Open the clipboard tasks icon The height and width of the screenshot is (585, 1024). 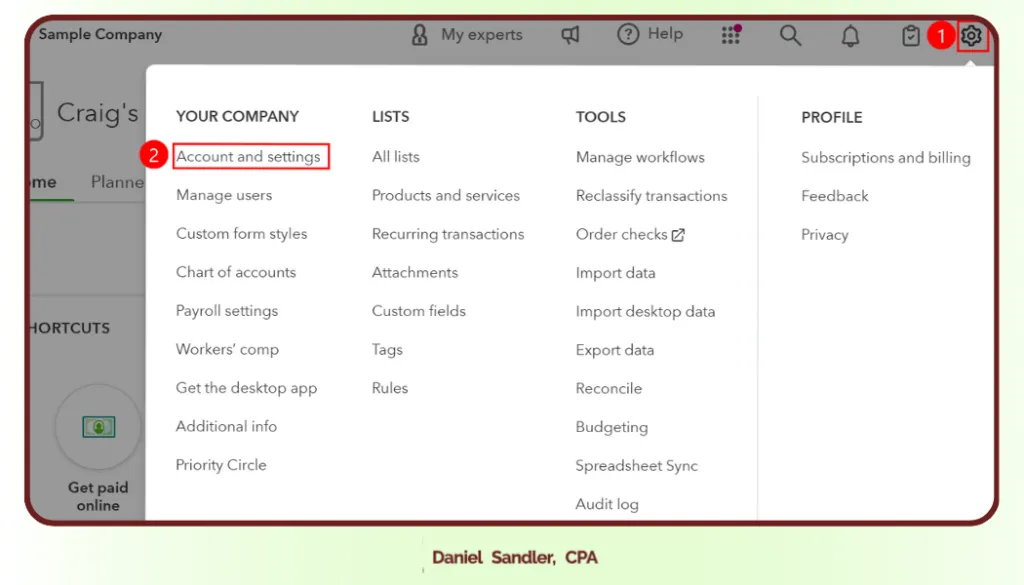(910, 35)
